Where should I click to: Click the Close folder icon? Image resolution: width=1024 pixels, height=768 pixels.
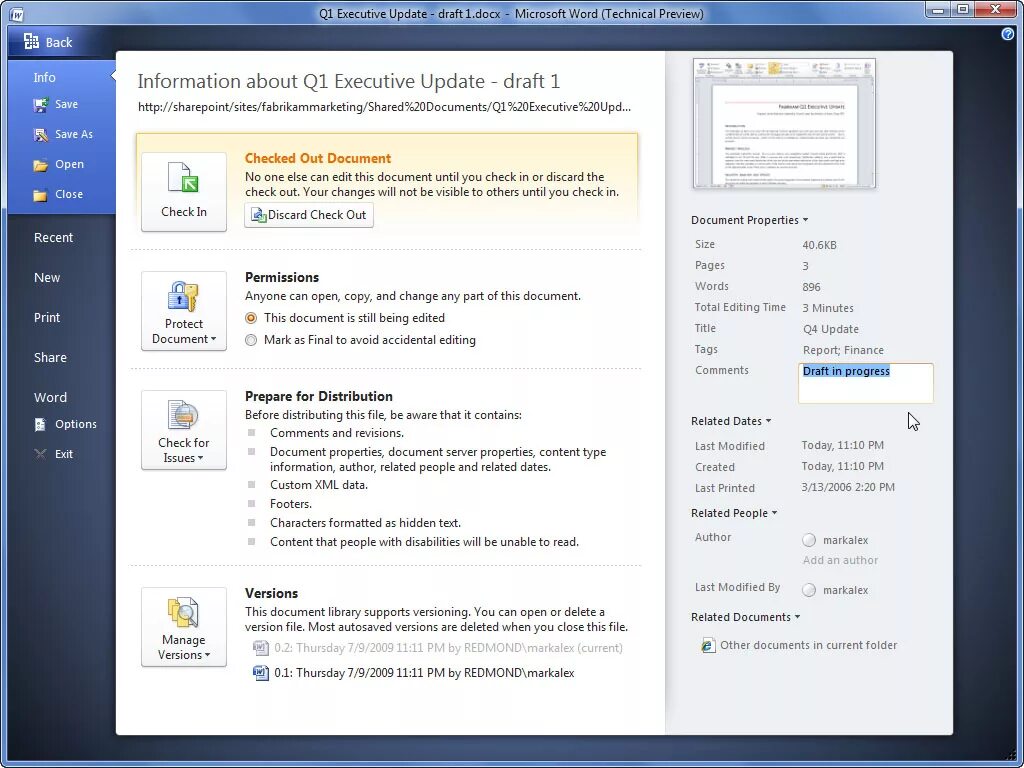[40, 195]
